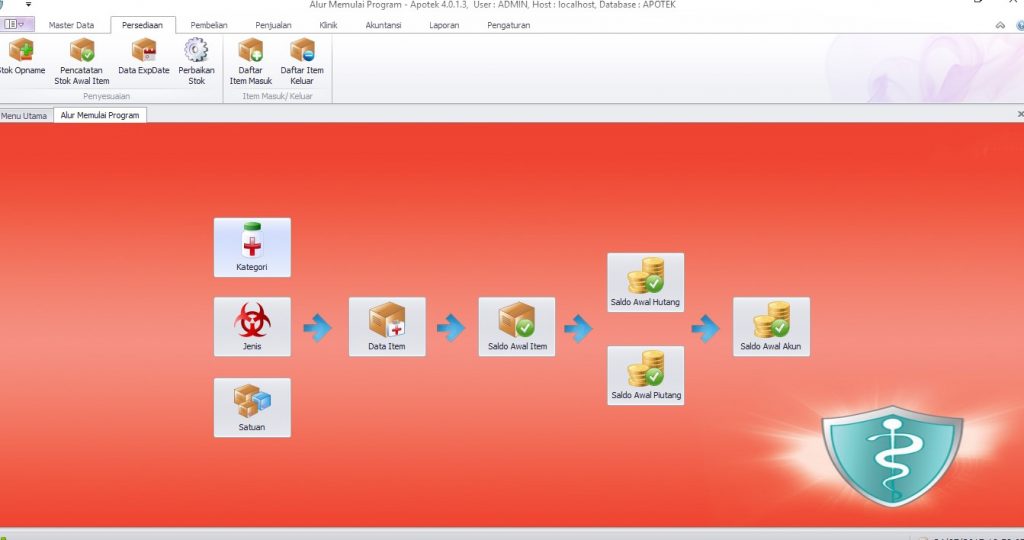
Task: Collapse the ribbon with the chevron arrow
Action: coord(1001,25)
